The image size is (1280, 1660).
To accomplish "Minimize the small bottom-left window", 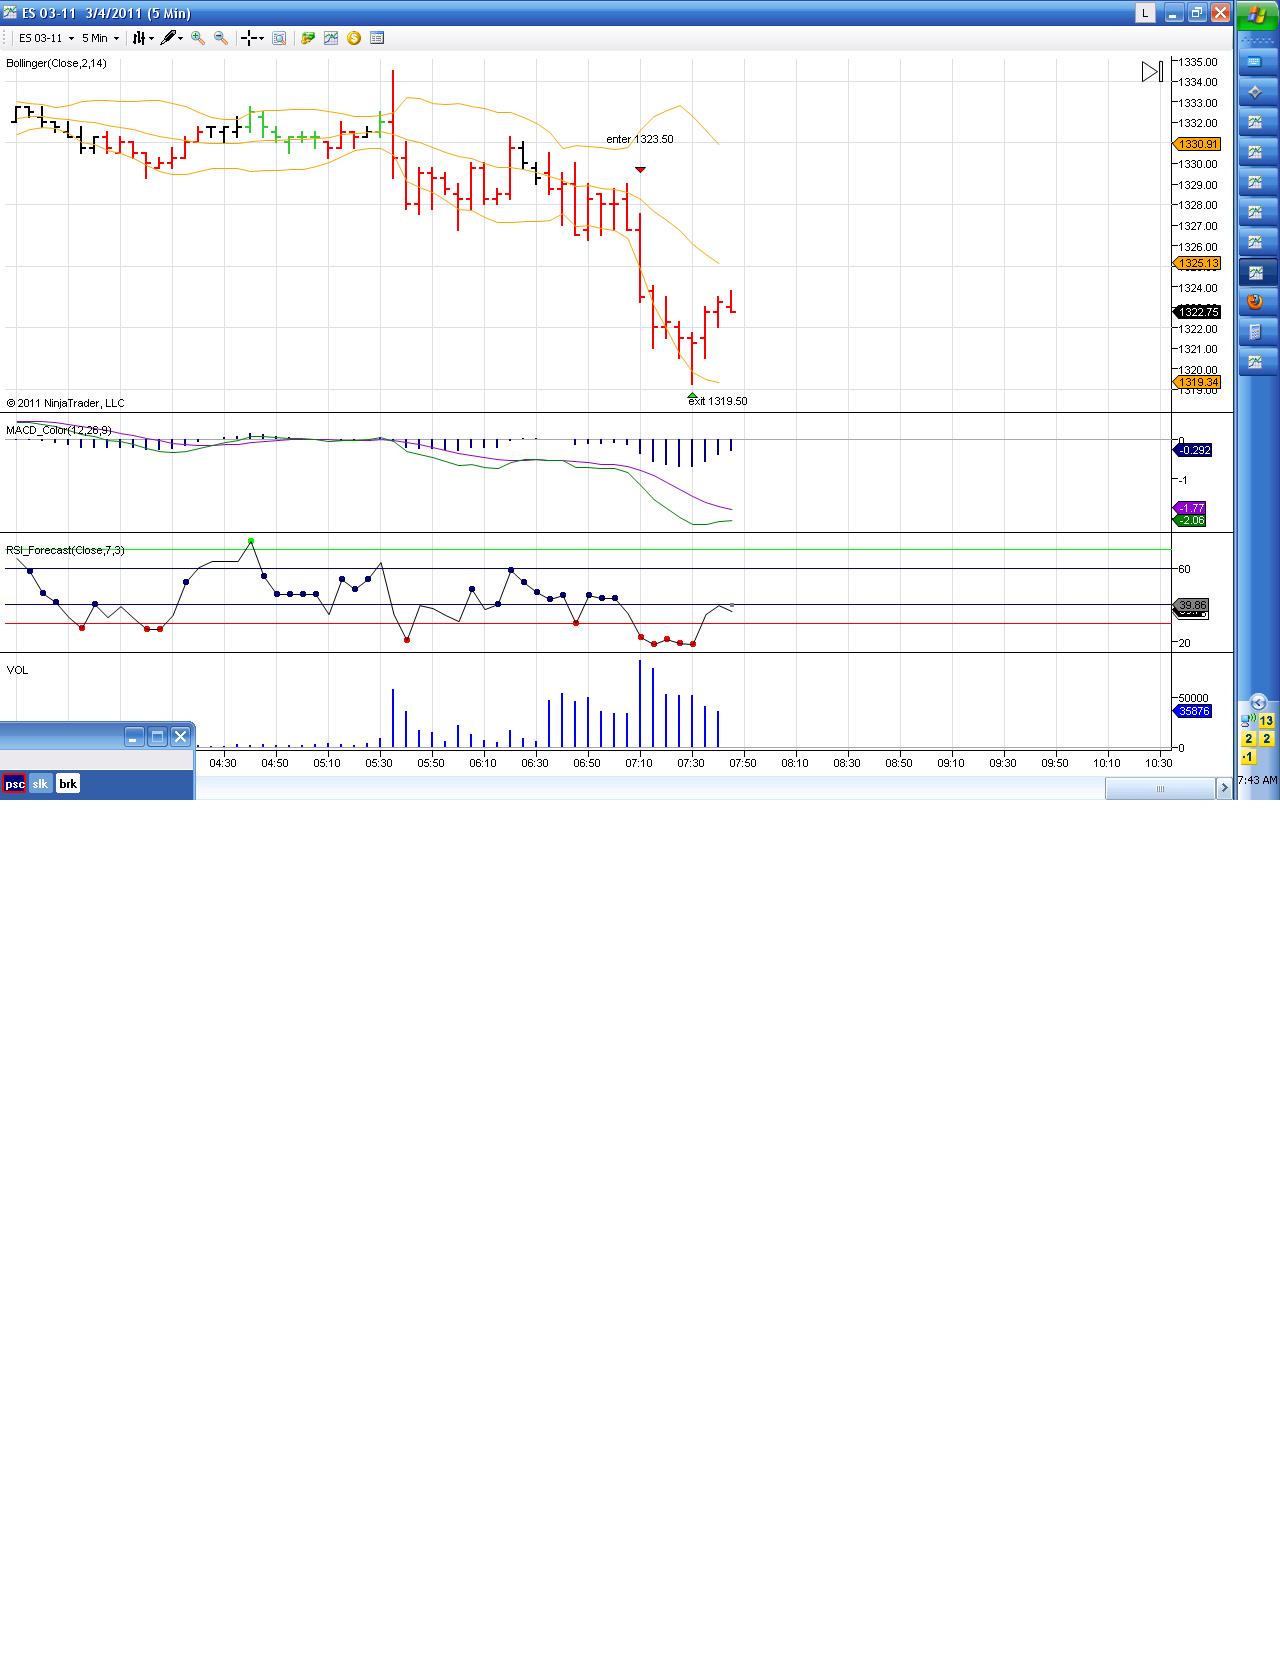I will click(x=135, y=737).
